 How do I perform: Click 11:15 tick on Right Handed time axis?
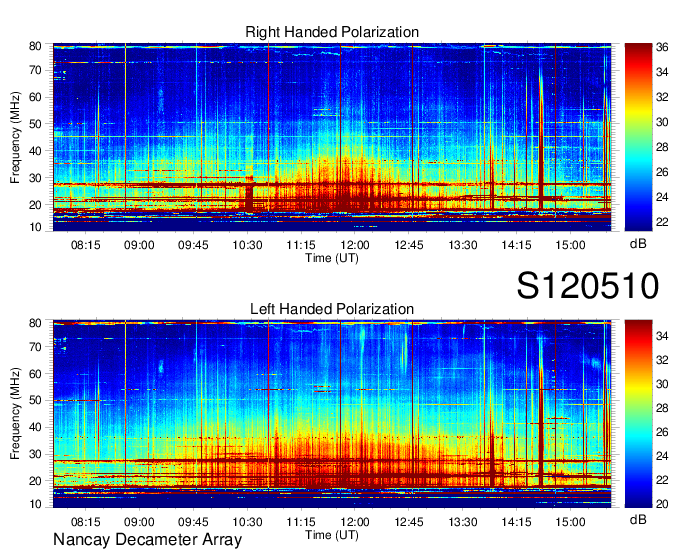301,245
